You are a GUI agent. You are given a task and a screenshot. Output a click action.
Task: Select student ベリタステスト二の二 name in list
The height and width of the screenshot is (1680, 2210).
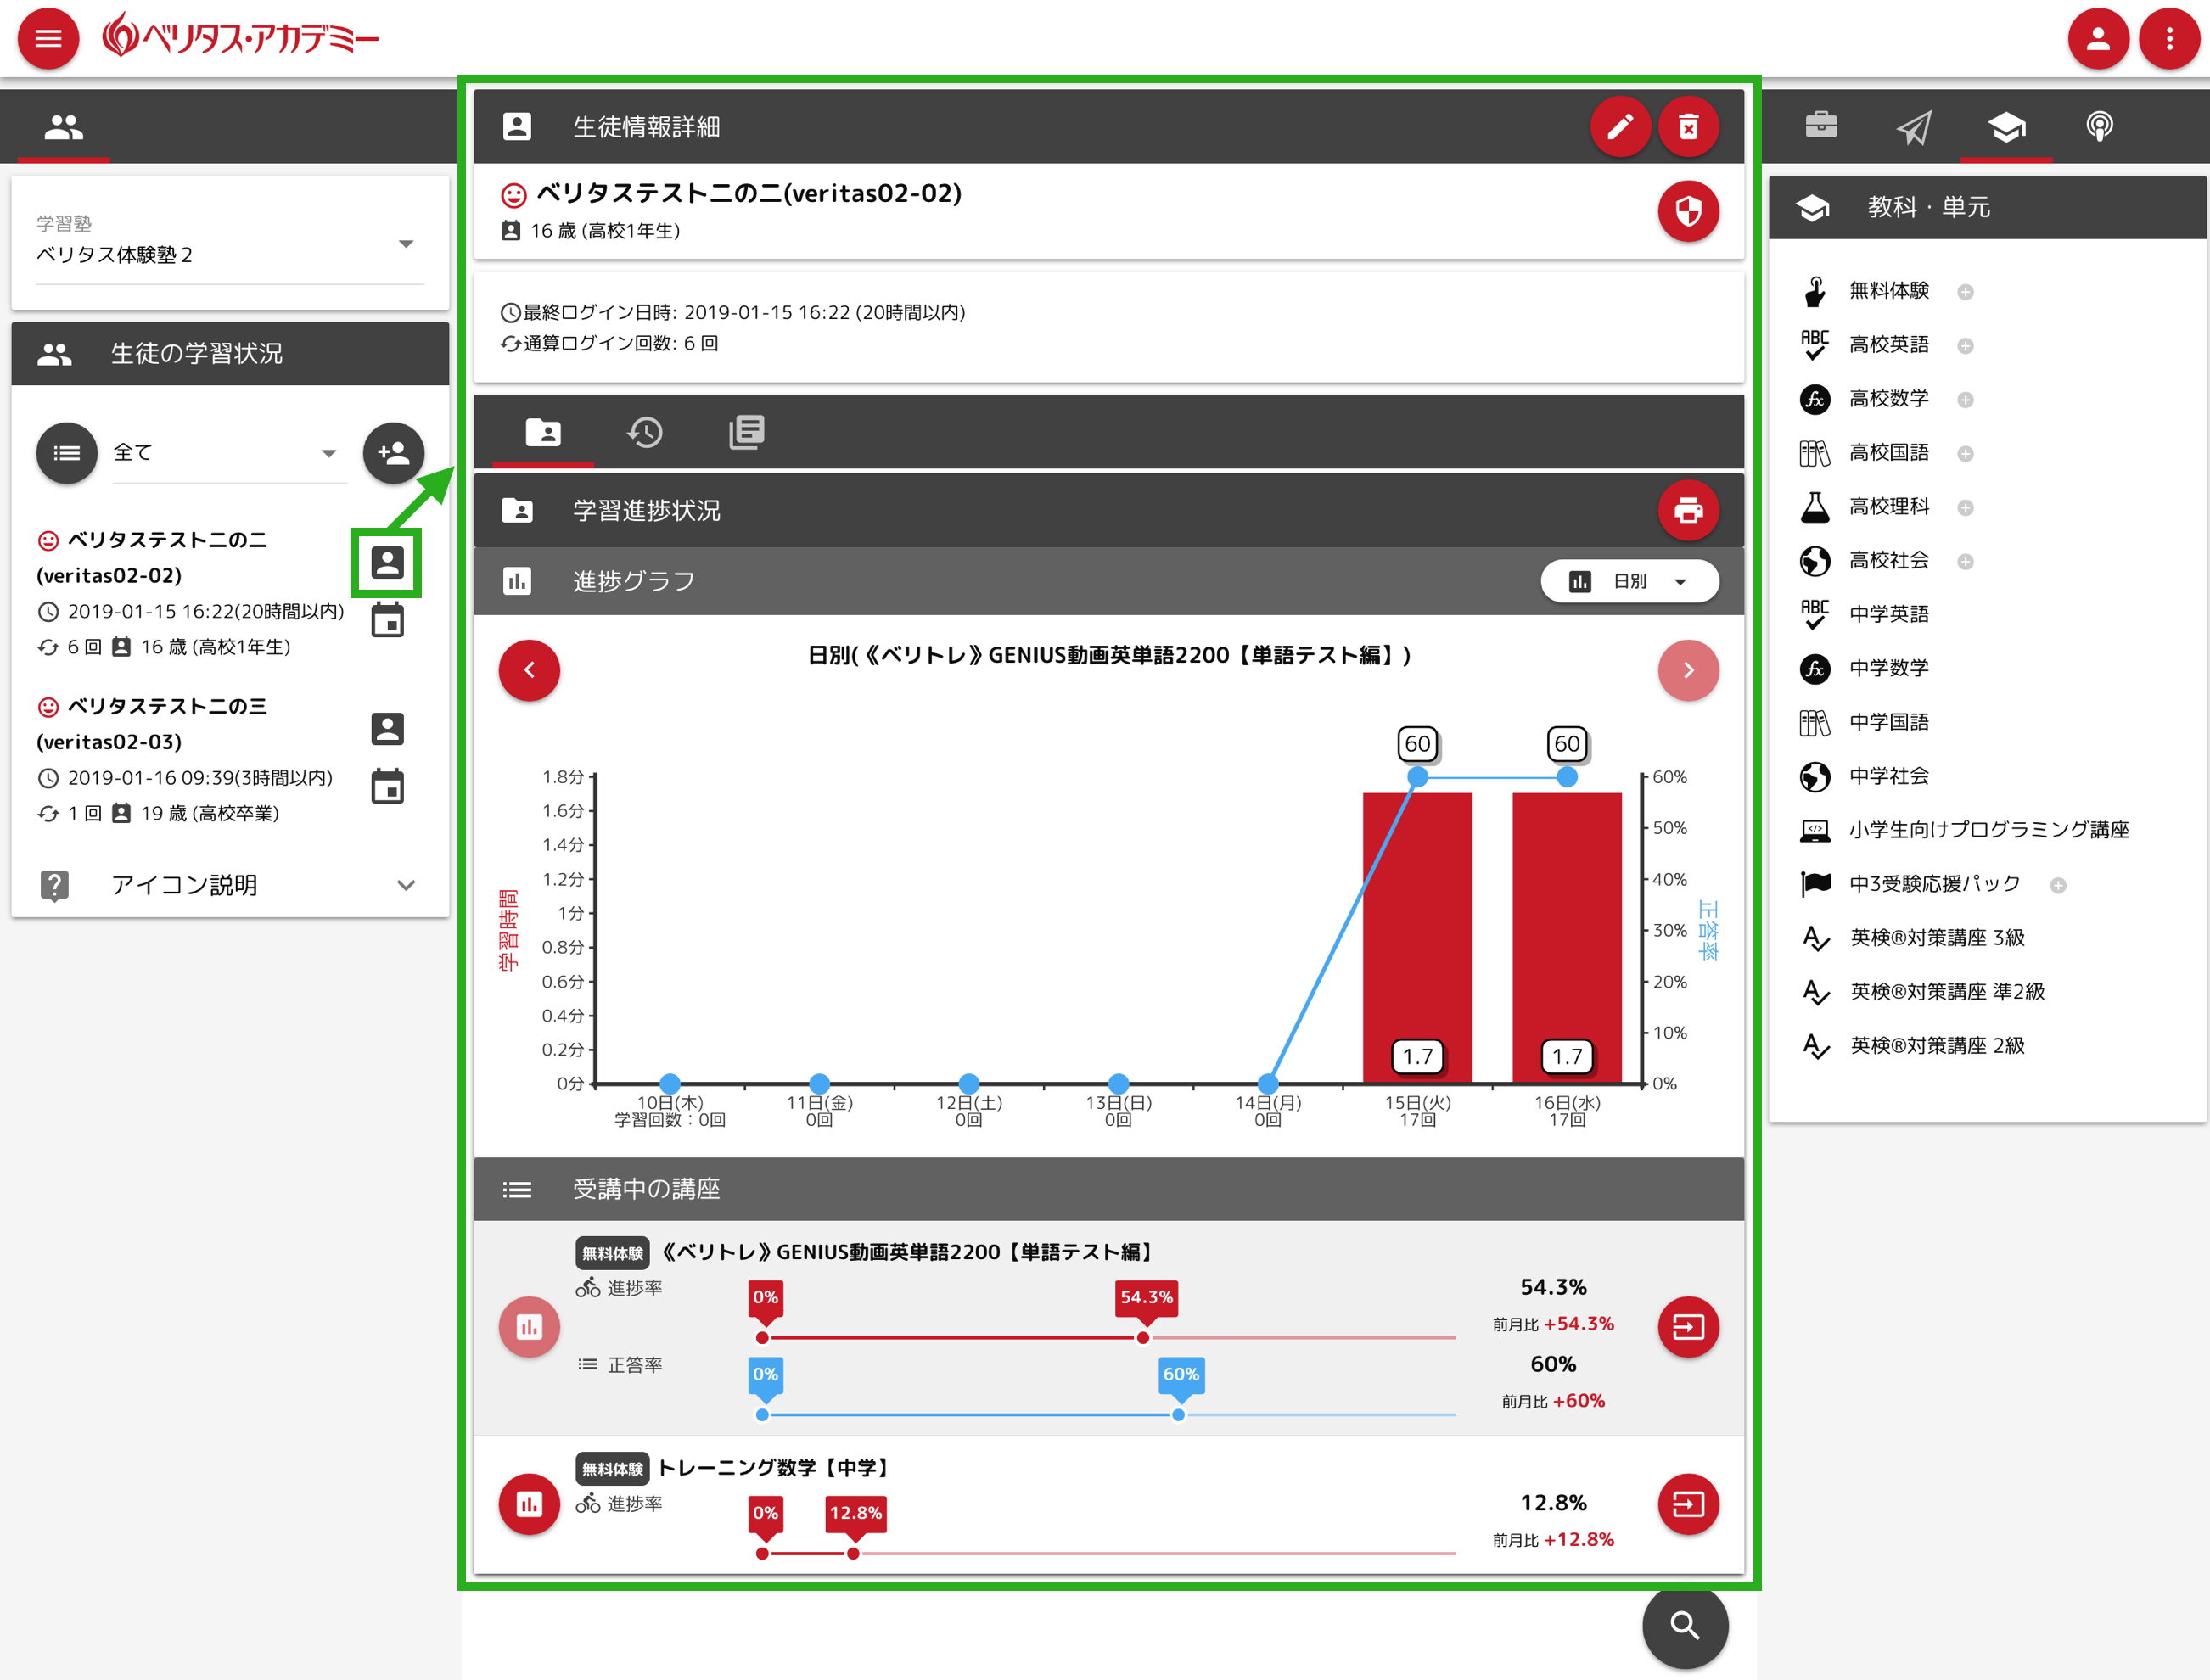click(167, 541)
